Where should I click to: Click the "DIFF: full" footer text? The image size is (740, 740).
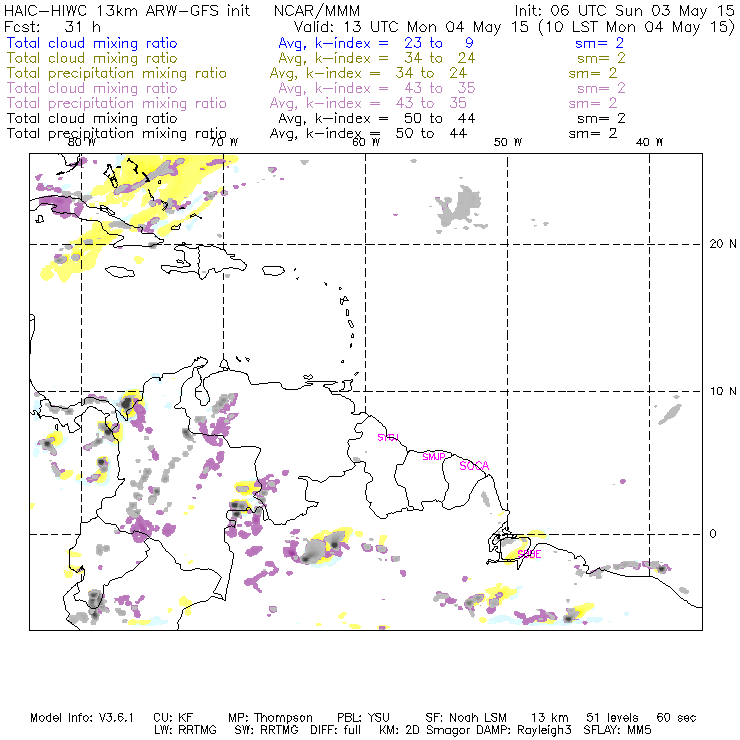(x=336, y=730)
